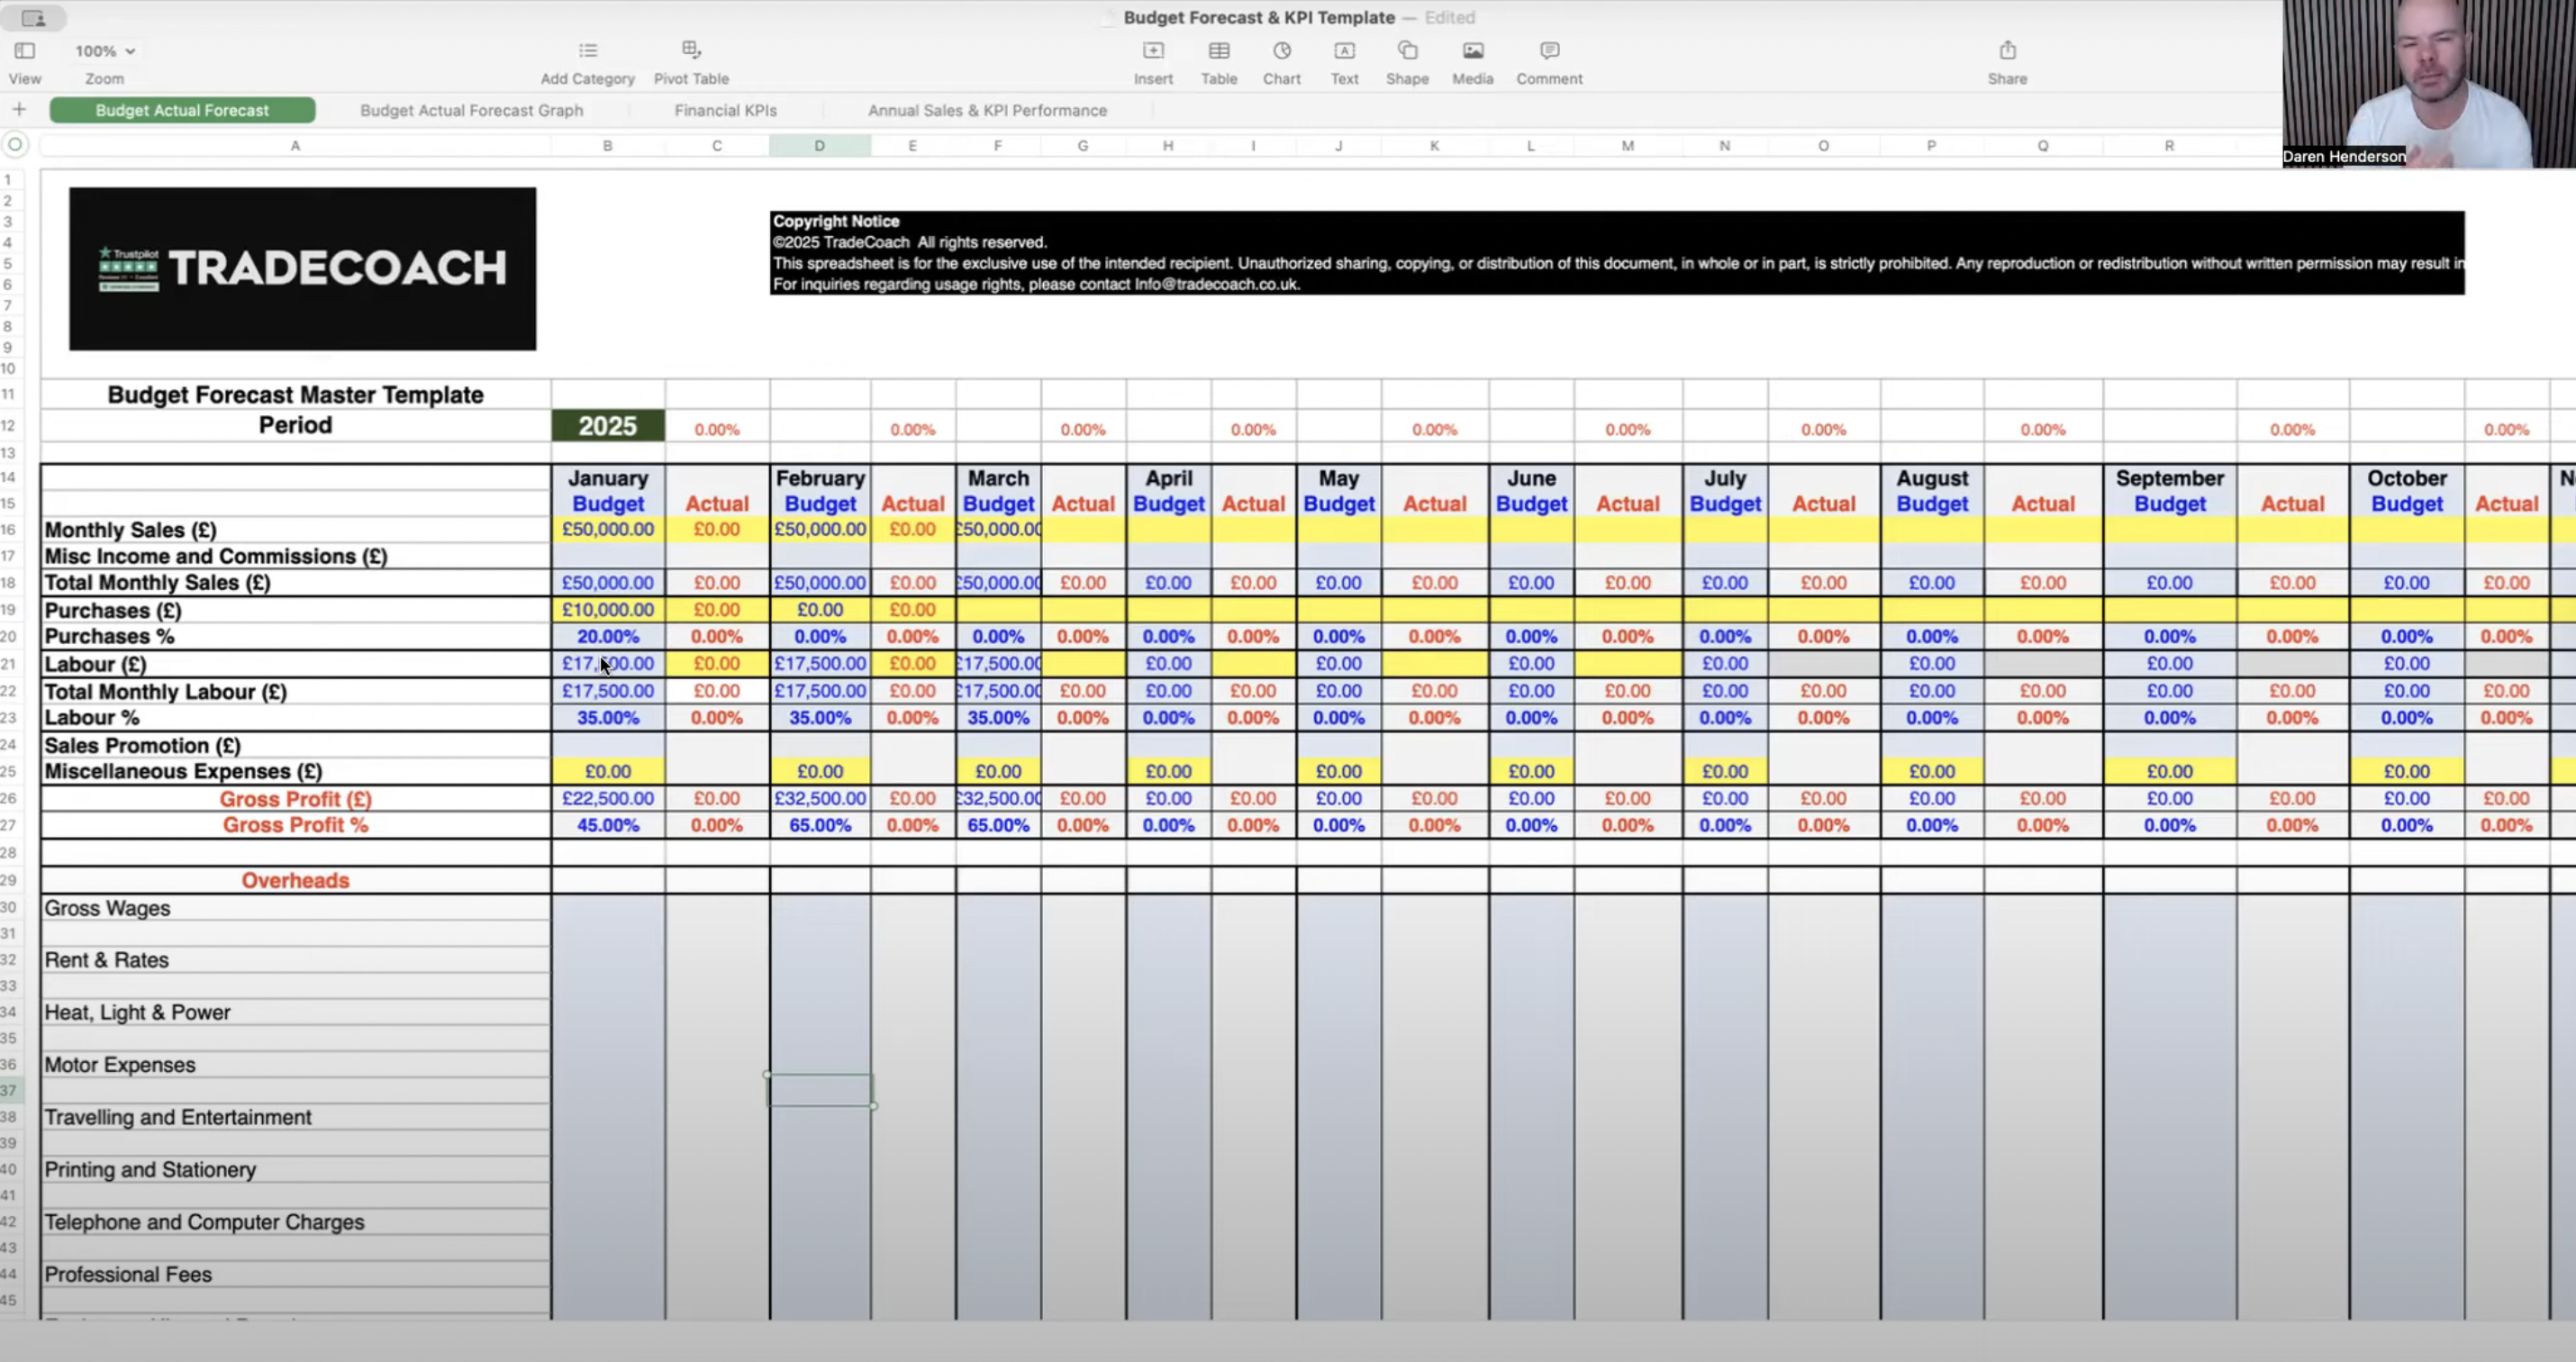The width and height of the screenshot is (2576, 1362).
Task: Click Travelling and Entertainment row
Action: pyautogui.click(x=296, y=1117)
